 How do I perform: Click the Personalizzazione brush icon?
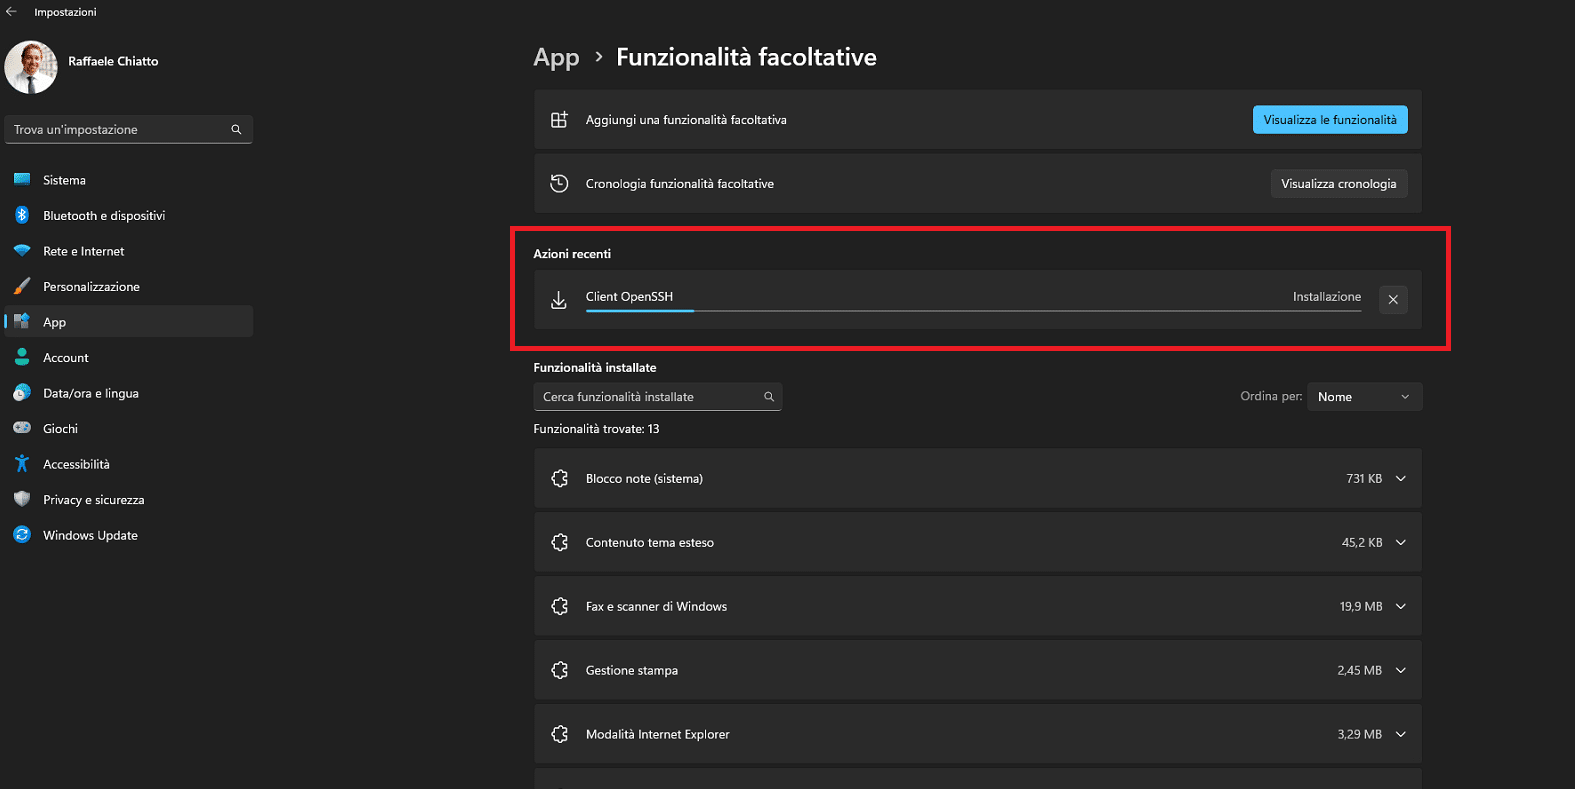click(22, 286)
